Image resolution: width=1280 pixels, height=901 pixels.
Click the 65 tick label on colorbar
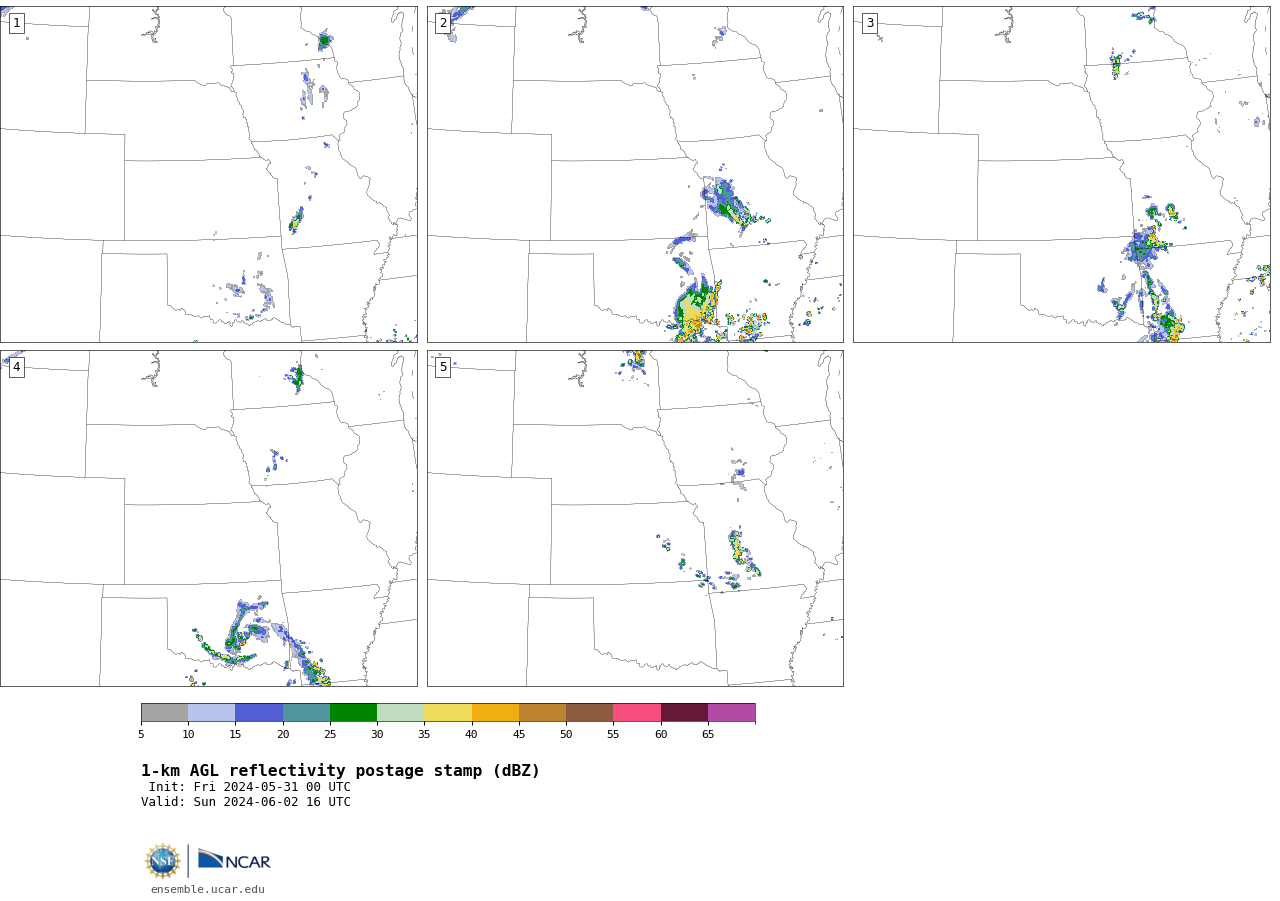708,735
